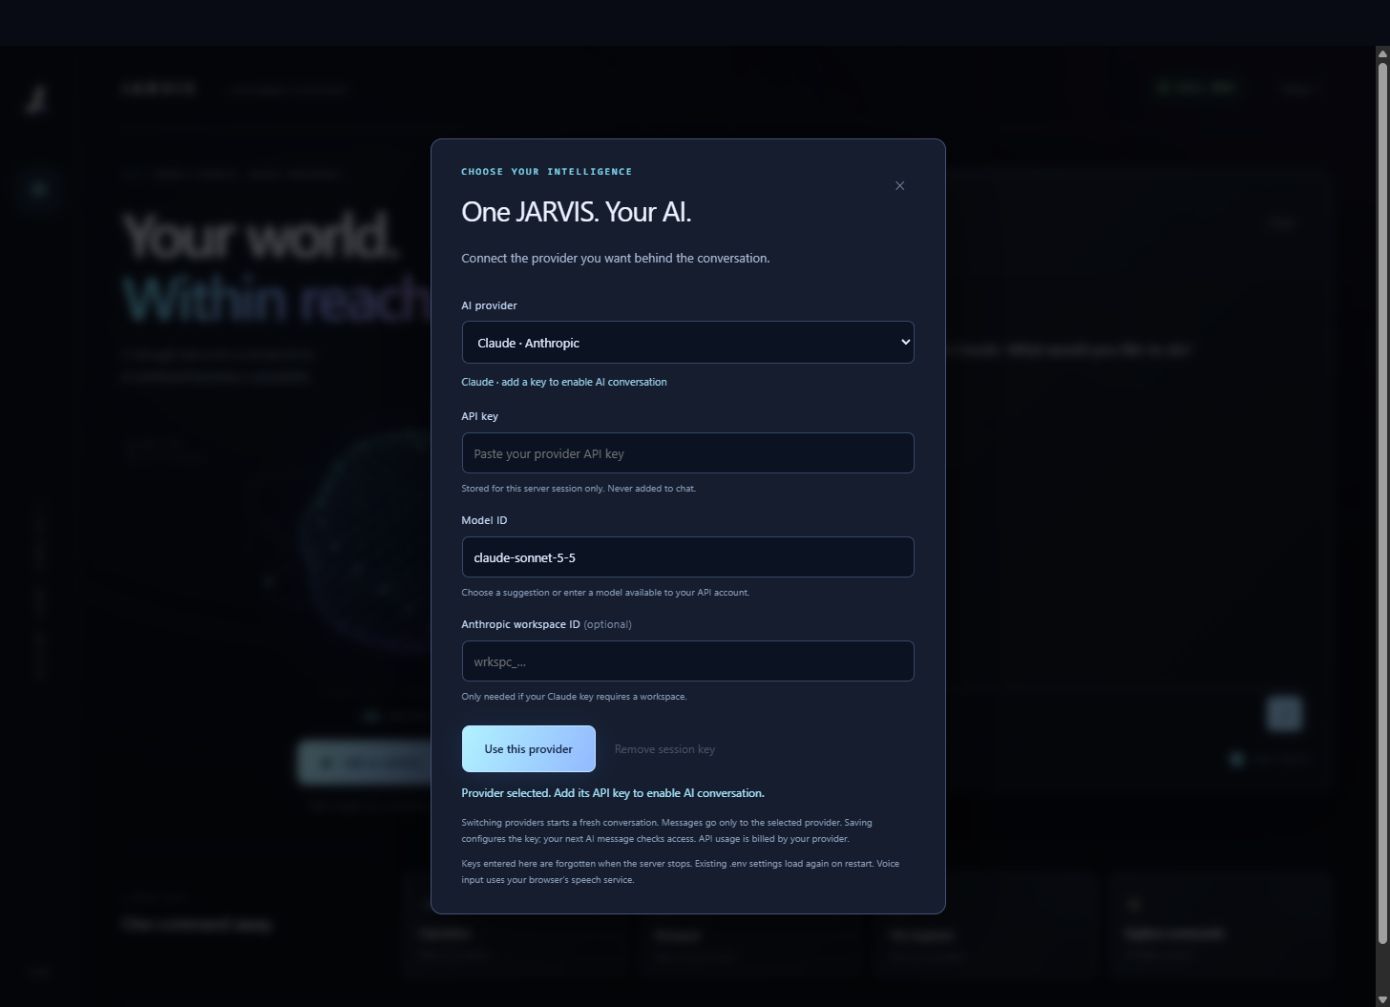The height and width of the screenshot is (1007, 1390).
Task: Click the 'Only needed if your Claude key' note
Action: click(574, 697)
